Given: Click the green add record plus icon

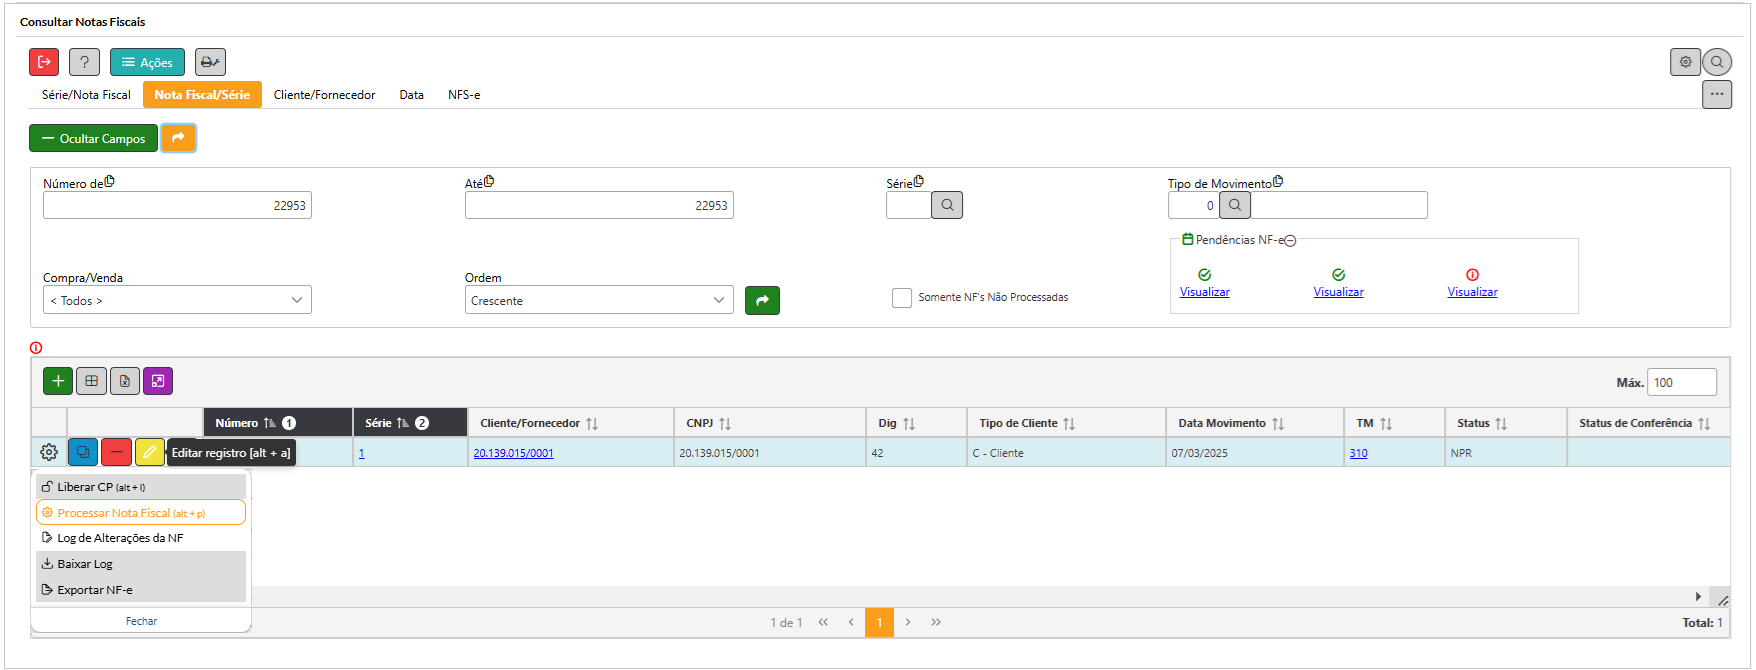Looking at the screenshot, I should pyautogui.click(x=58, y=381).
